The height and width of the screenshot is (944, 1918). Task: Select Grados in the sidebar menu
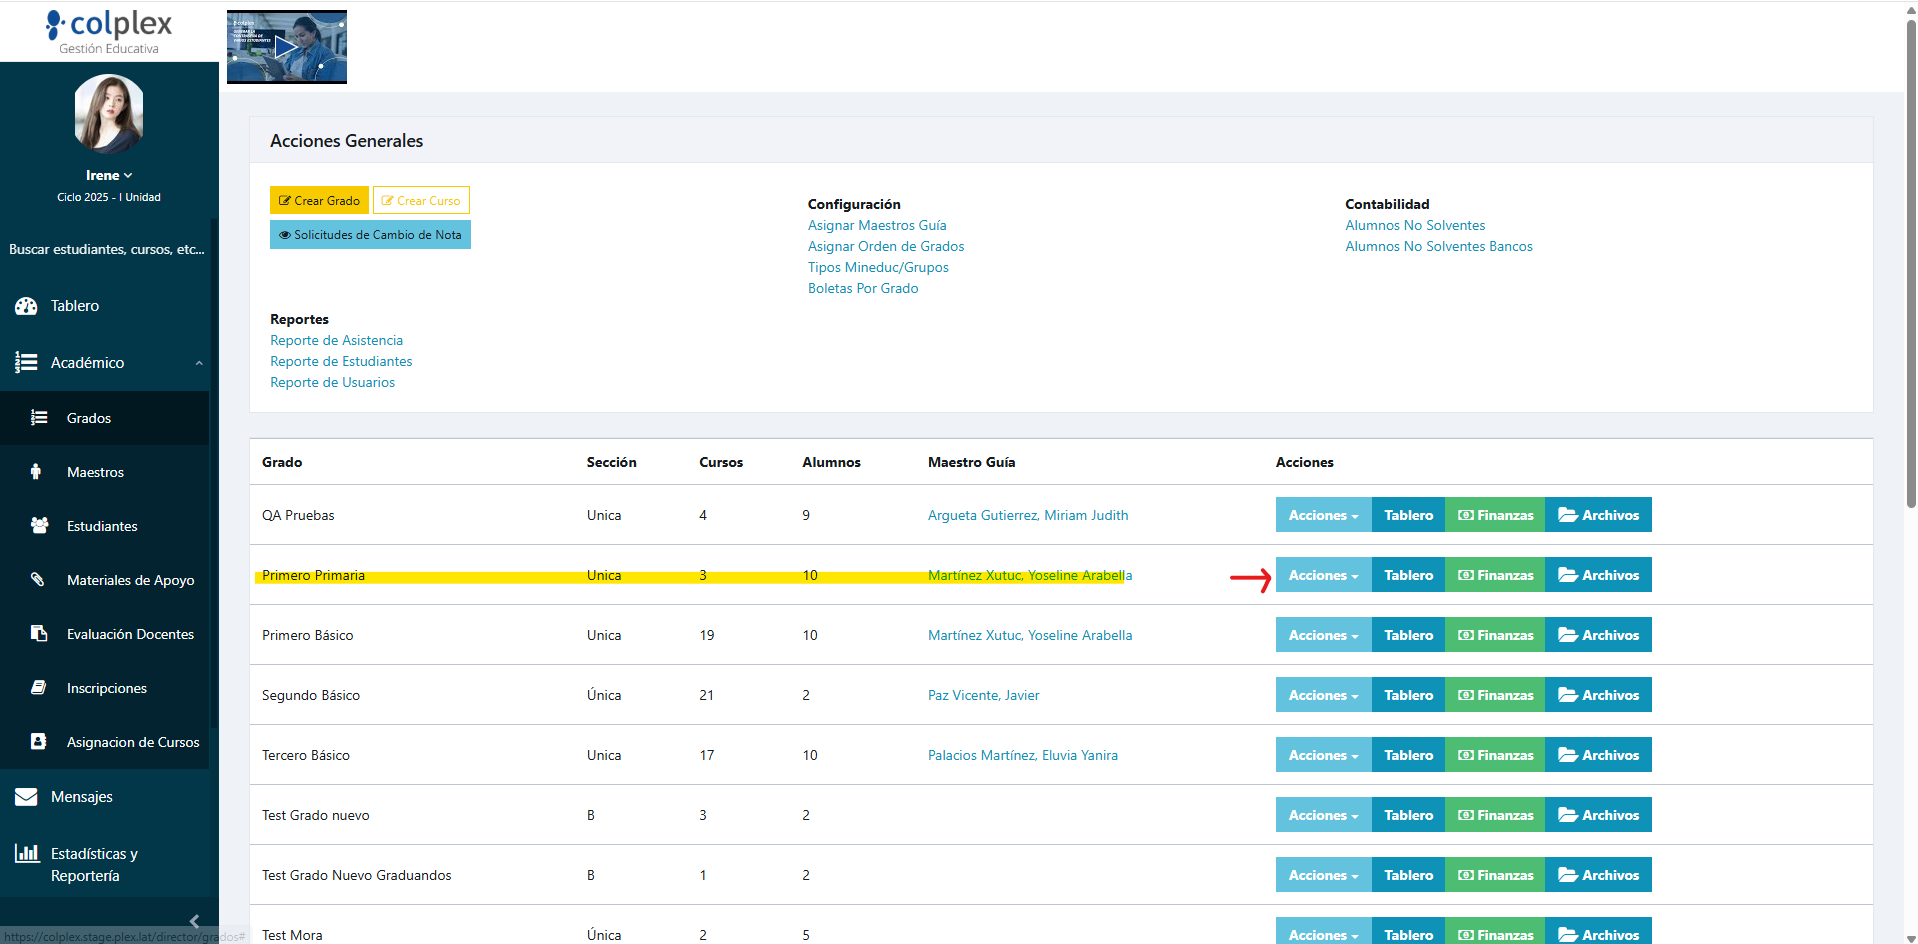pyautogui.click(x=89, y=418)
